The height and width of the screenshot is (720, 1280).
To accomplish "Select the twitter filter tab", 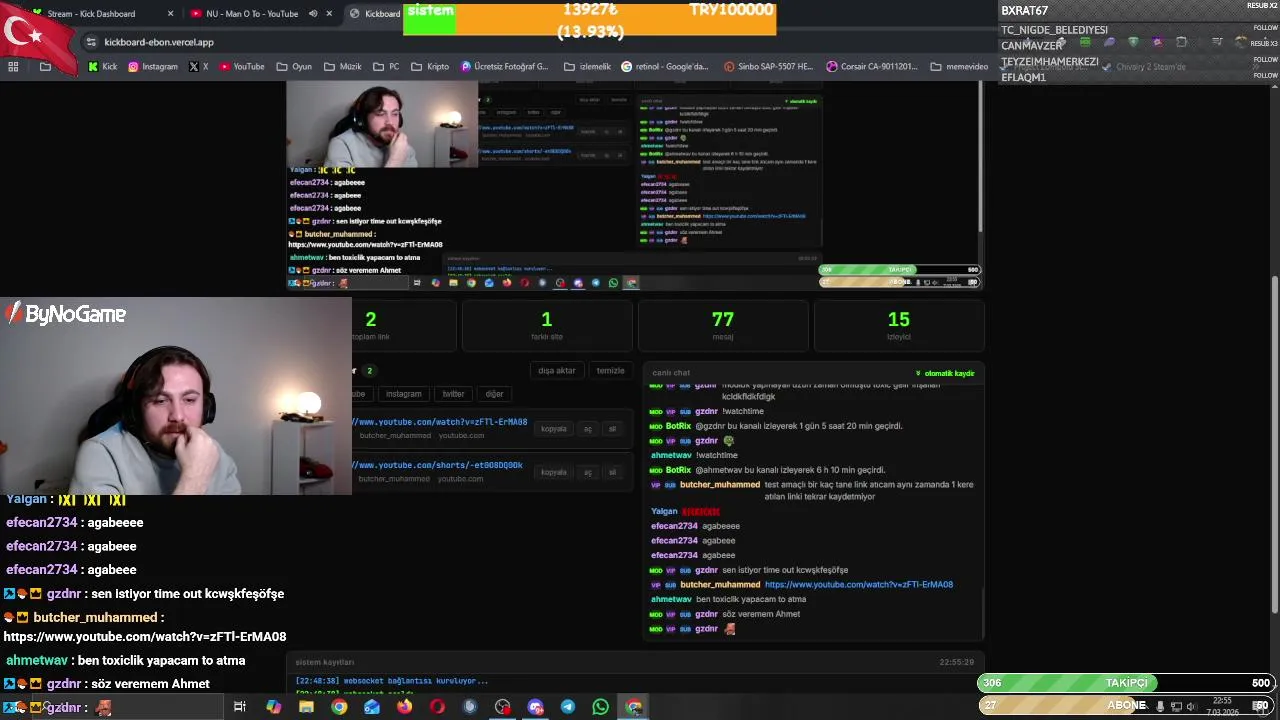I will pos(453,394).
